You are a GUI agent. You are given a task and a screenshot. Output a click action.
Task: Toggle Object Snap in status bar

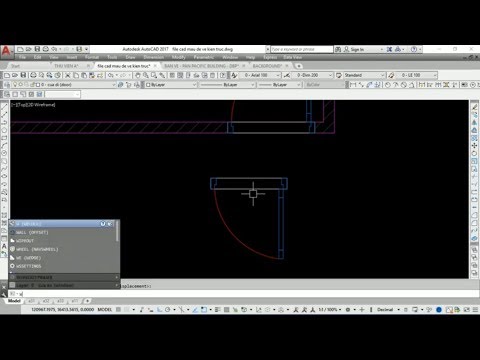[204, 310]
